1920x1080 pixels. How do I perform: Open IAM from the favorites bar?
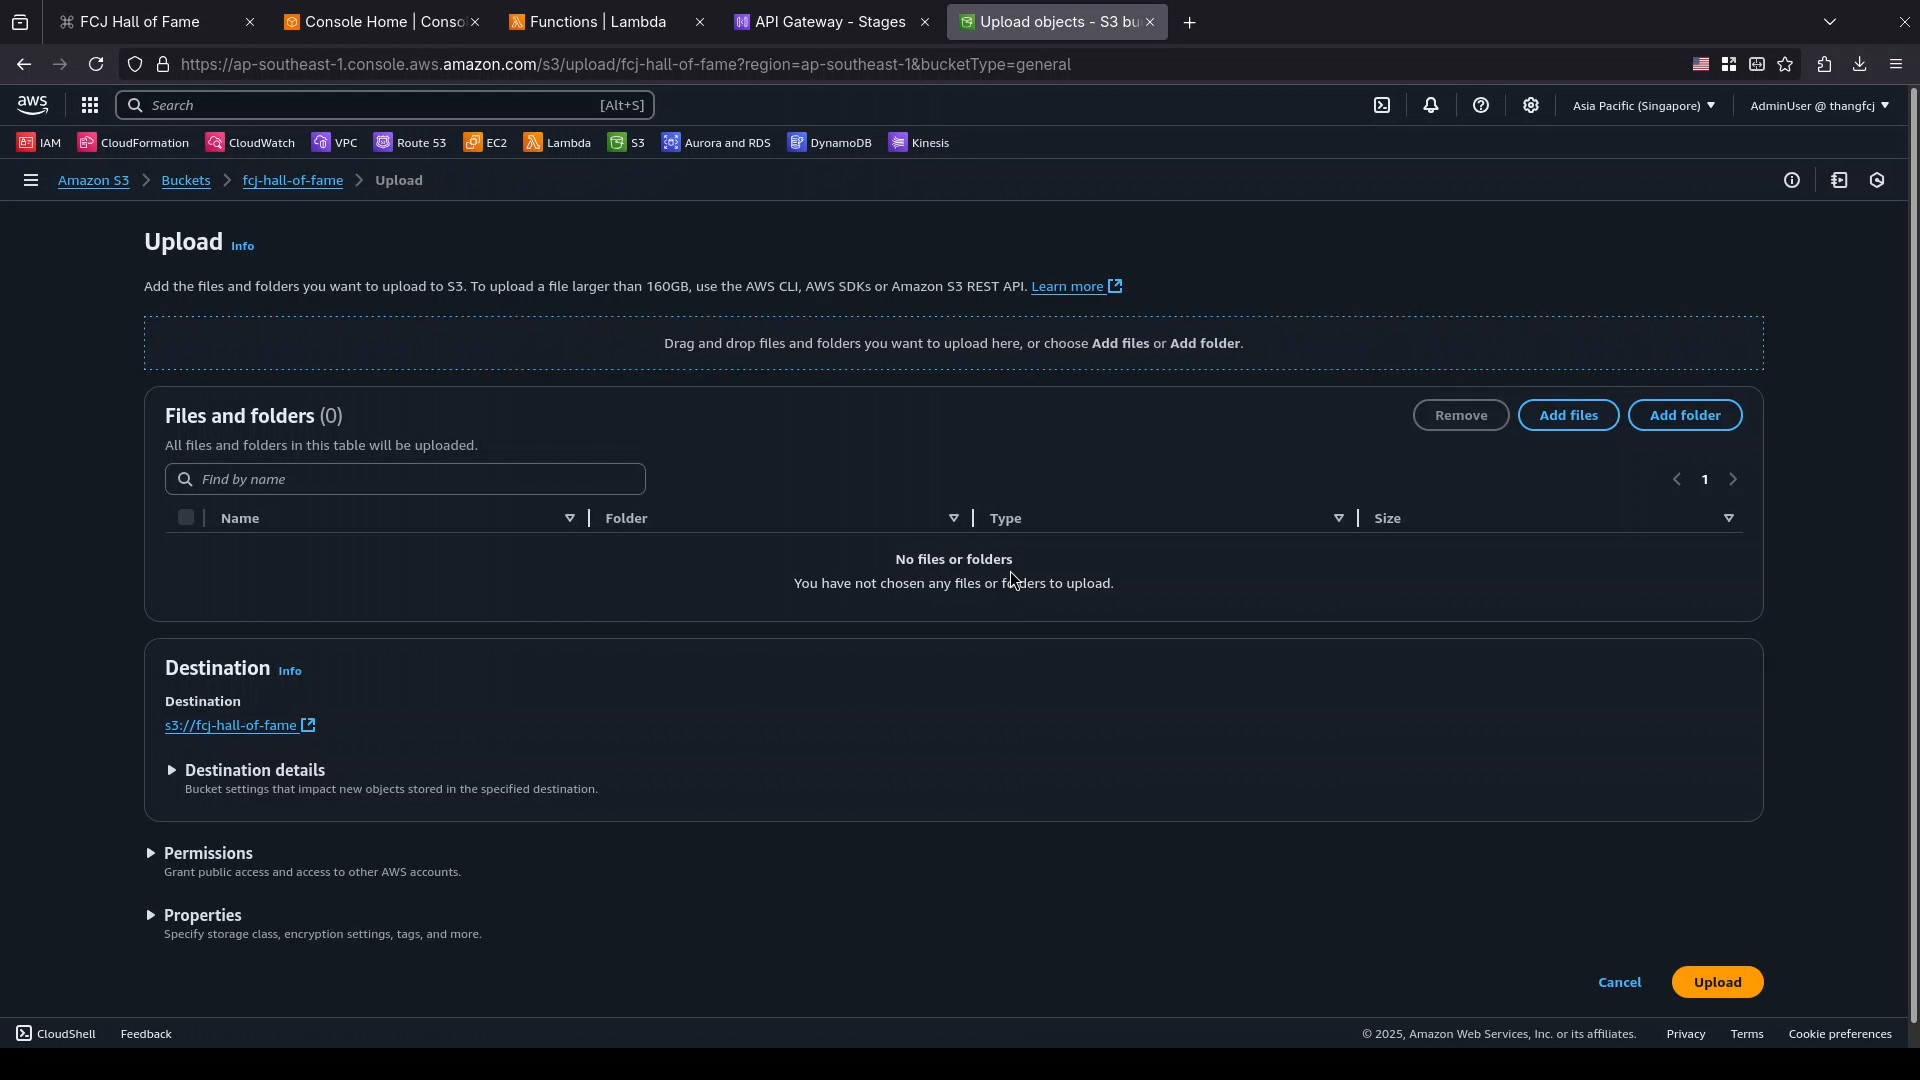tap(39, 143)
